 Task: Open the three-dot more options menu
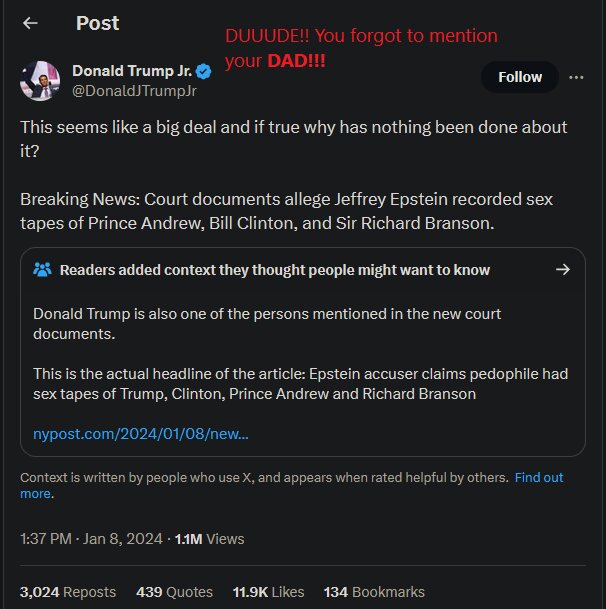pos(576,77)
